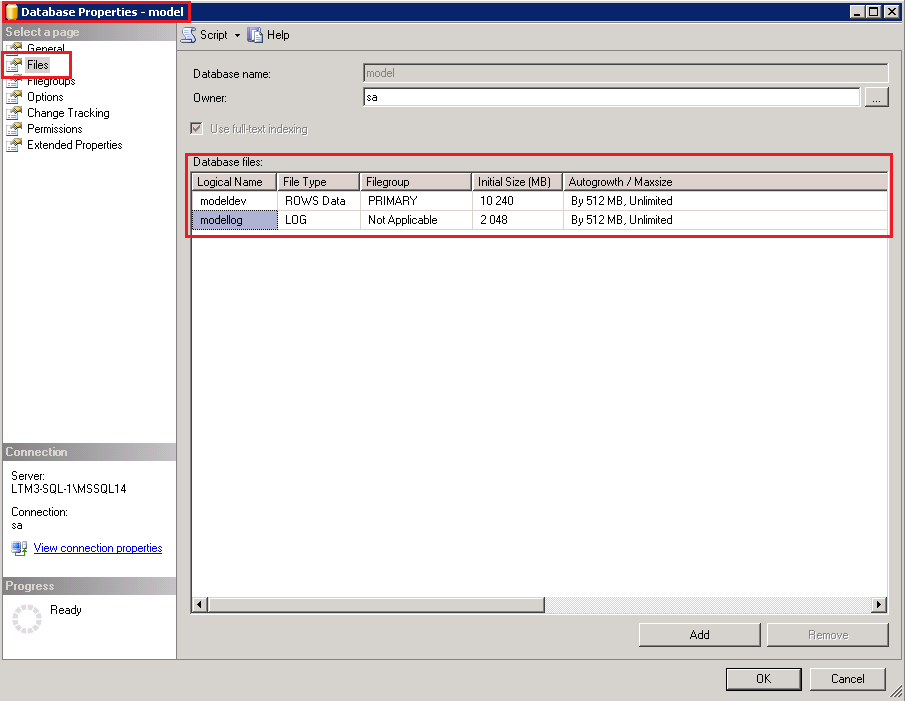
Task: Open the General page
Action: (45, 49)
